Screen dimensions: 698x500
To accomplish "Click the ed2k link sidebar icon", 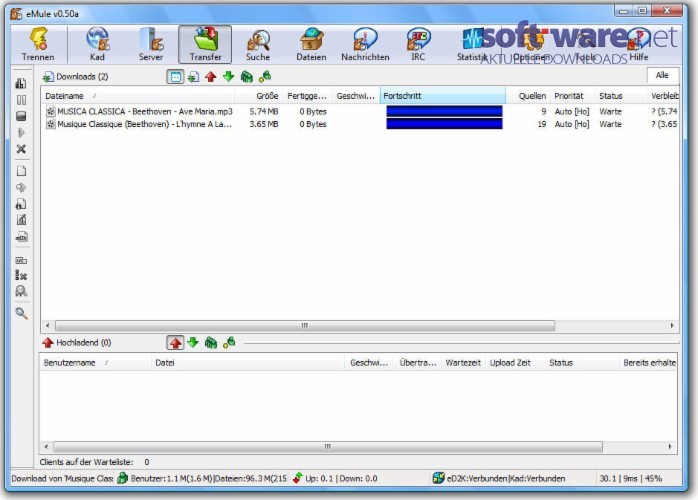I will point(21,237).
